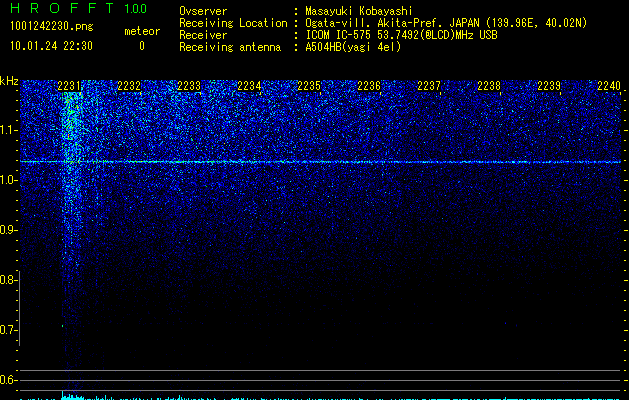Click the bright carrier line near 1.04 kHz
629x400 pixels.
321,162
